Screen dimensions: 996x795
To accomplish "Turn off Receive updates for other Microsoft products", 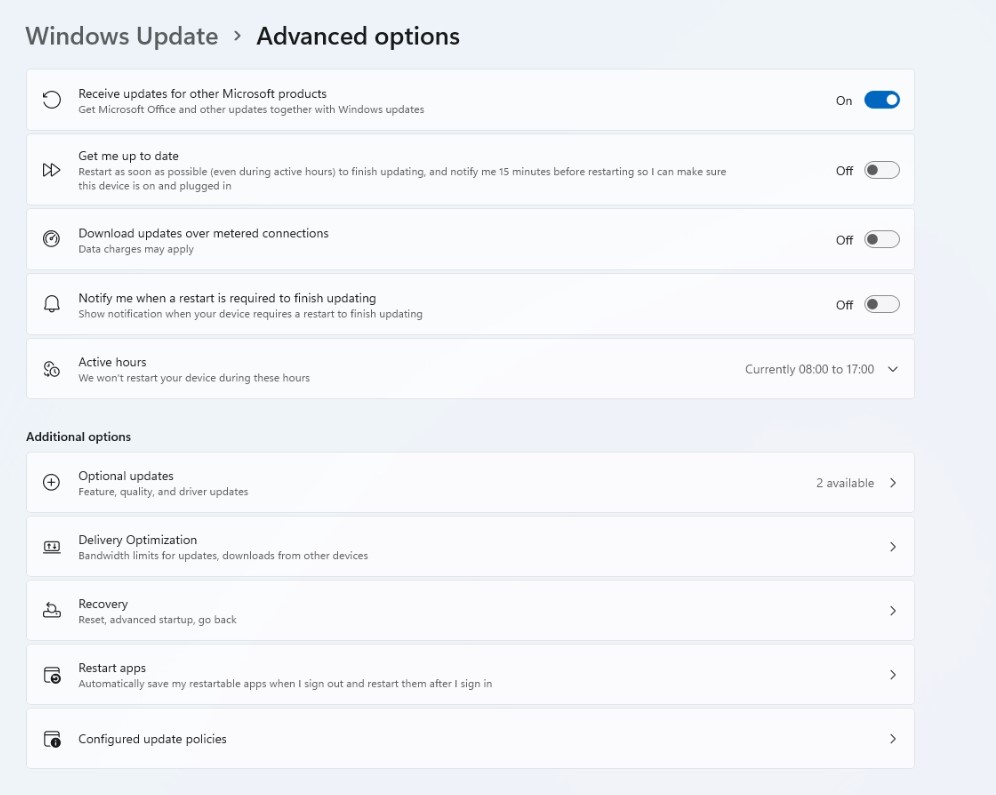I will 881,100.
